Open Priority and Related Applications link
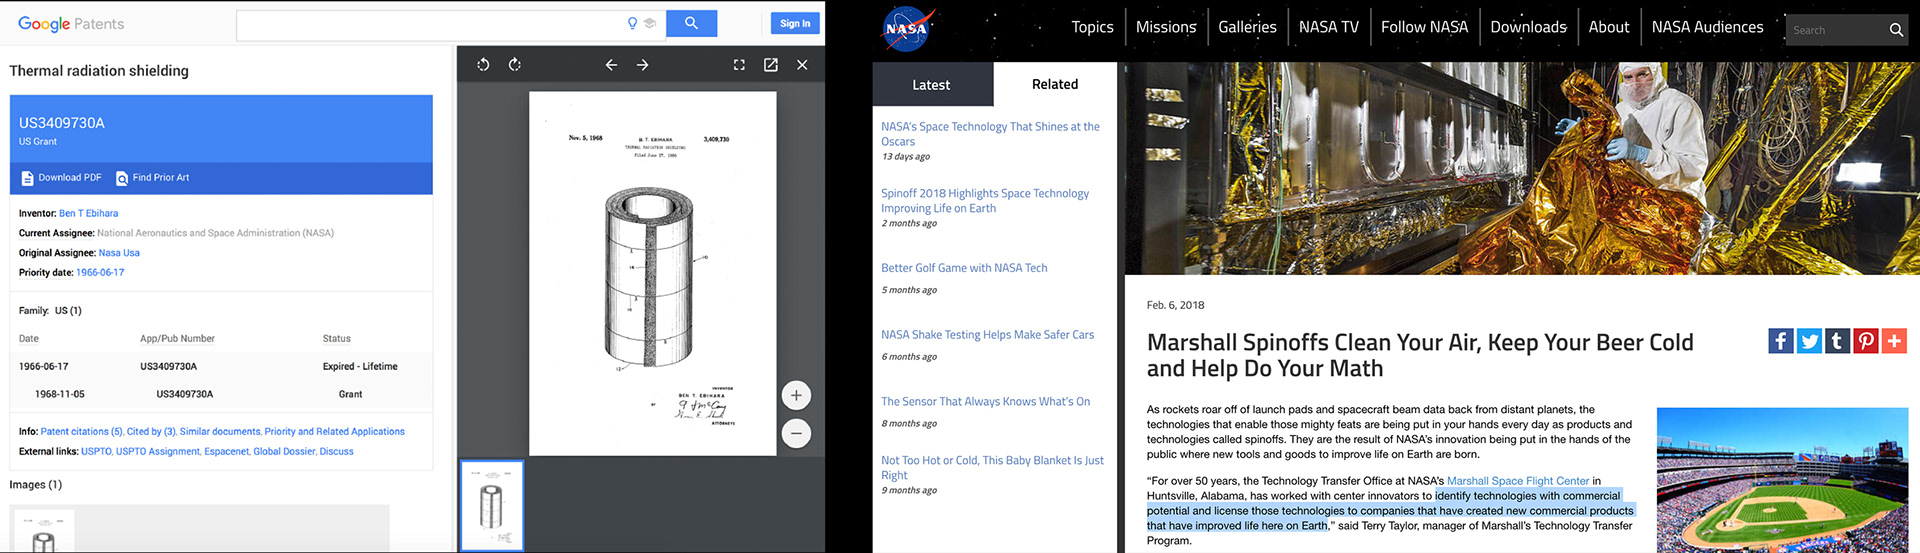Viewport: 1920px width, 553px height. coord(335,432)
